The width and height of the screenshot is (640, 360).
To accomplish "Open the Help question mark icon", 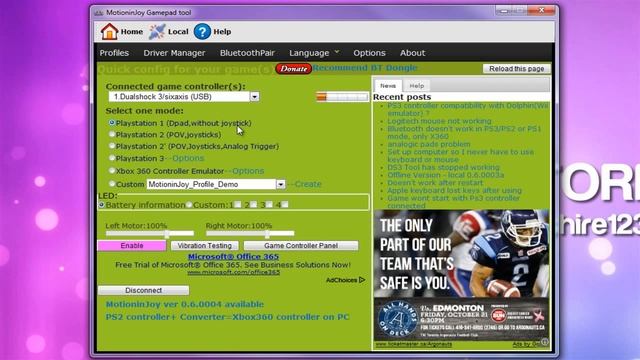I will [202, 31].
